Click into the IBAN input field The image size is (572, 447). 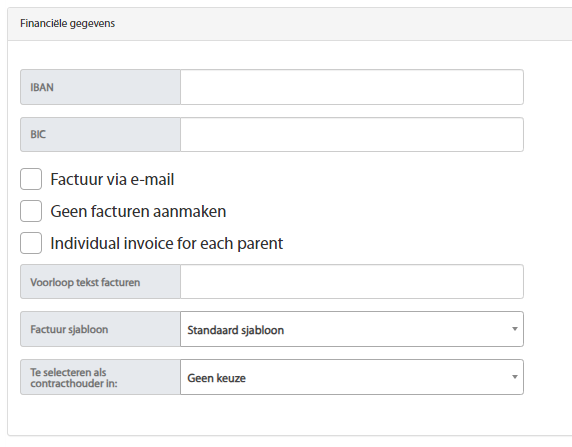tap(352, 87)
